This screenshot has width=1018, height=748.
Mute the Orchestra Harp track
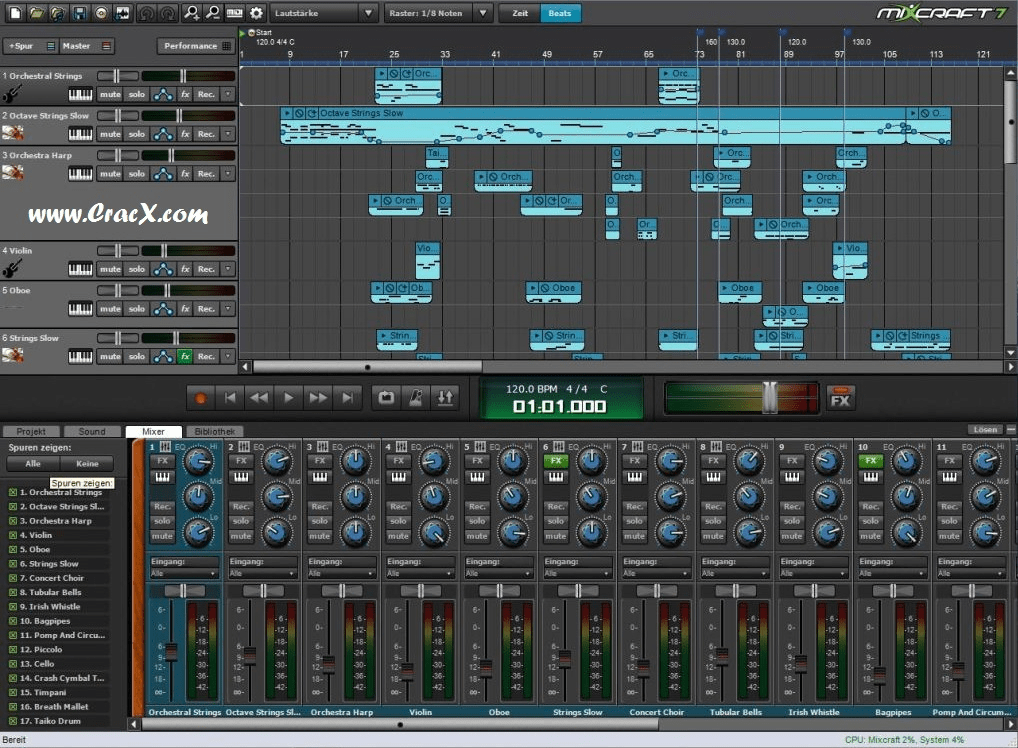pyautogui.click(x=110, y=173)
